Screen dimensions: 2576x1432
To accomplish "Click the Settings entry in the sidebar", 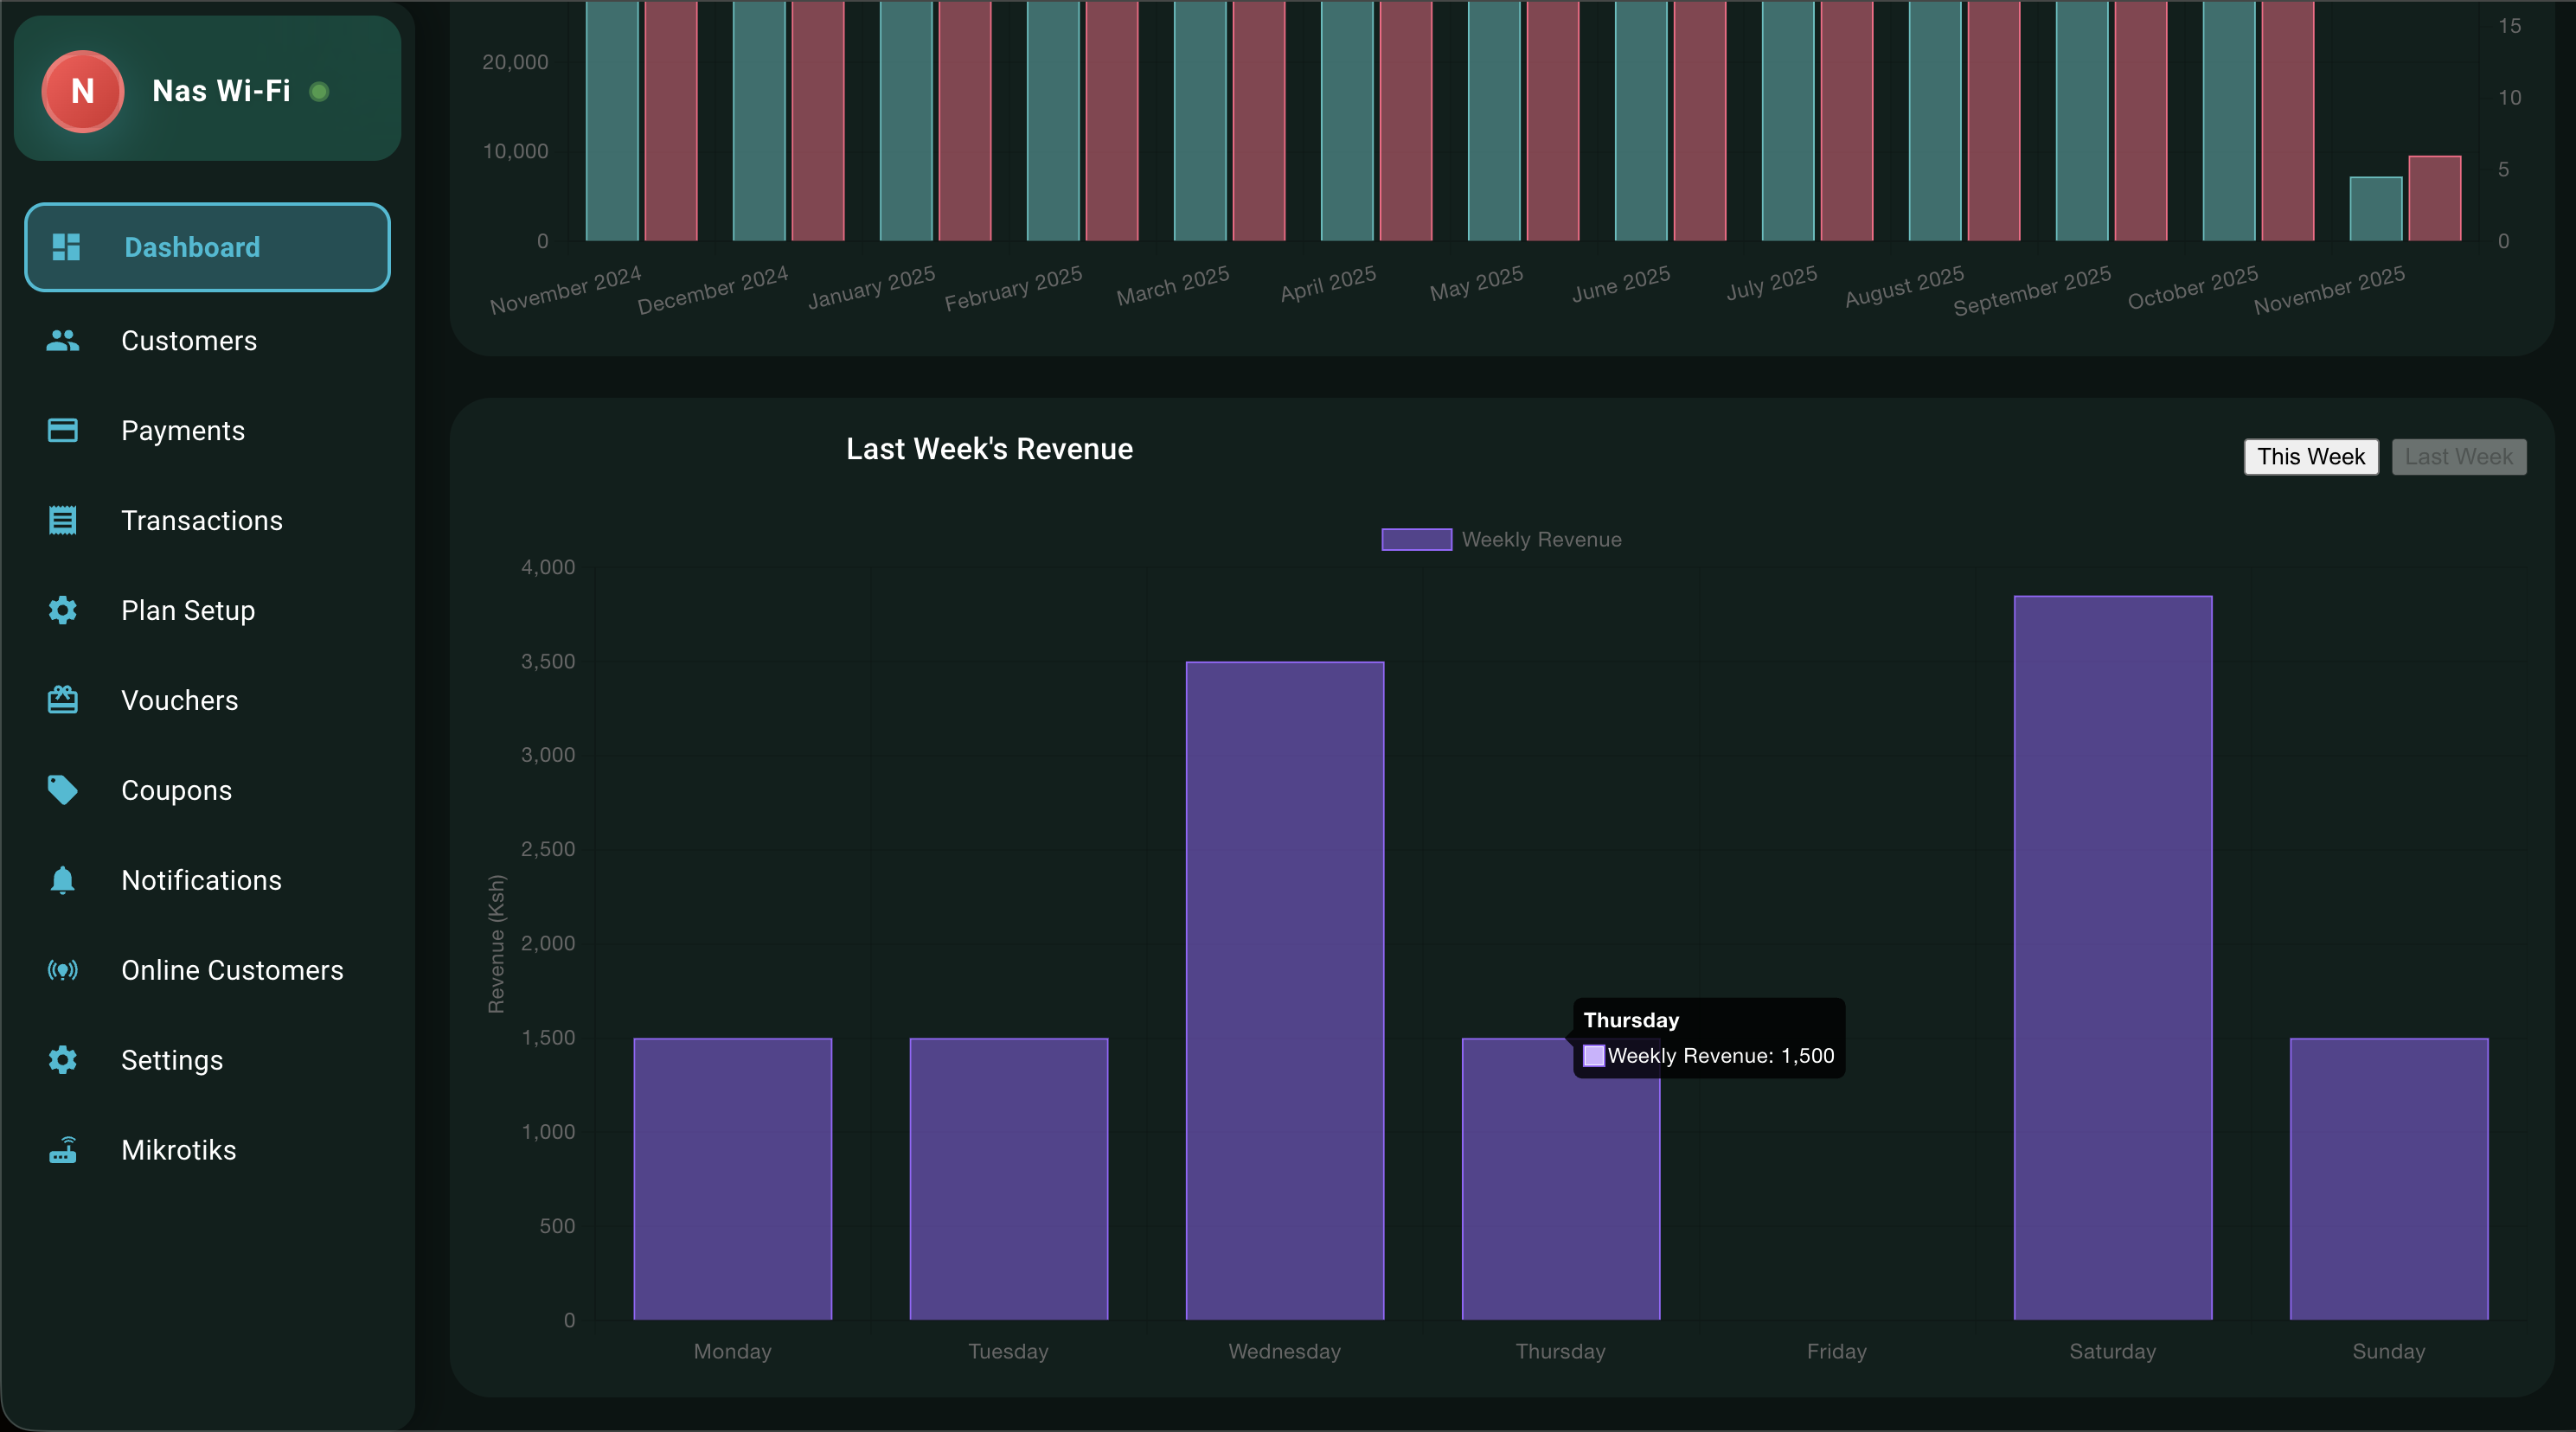I will click(172, 1060).
